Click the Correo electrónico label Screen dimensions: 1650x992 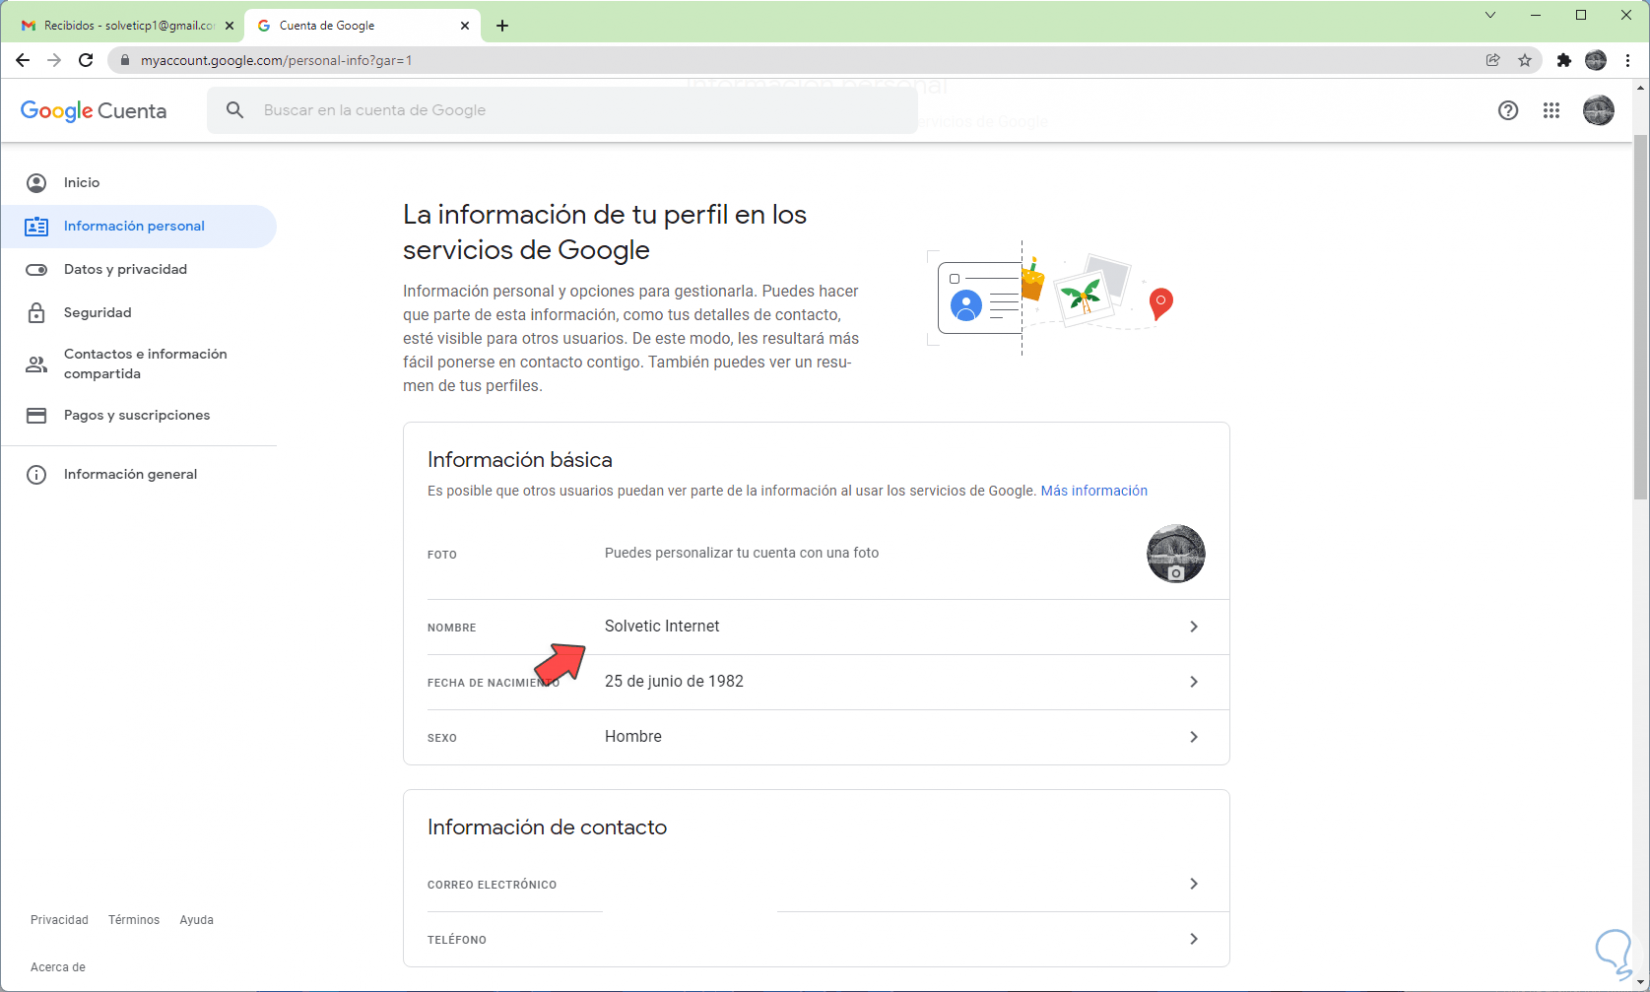tap(492, 885)
